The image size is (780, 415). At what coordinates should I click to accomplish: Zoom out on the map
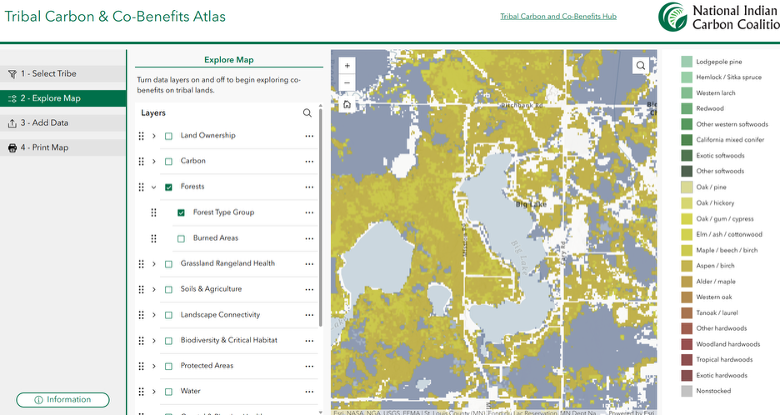(347, 83)
